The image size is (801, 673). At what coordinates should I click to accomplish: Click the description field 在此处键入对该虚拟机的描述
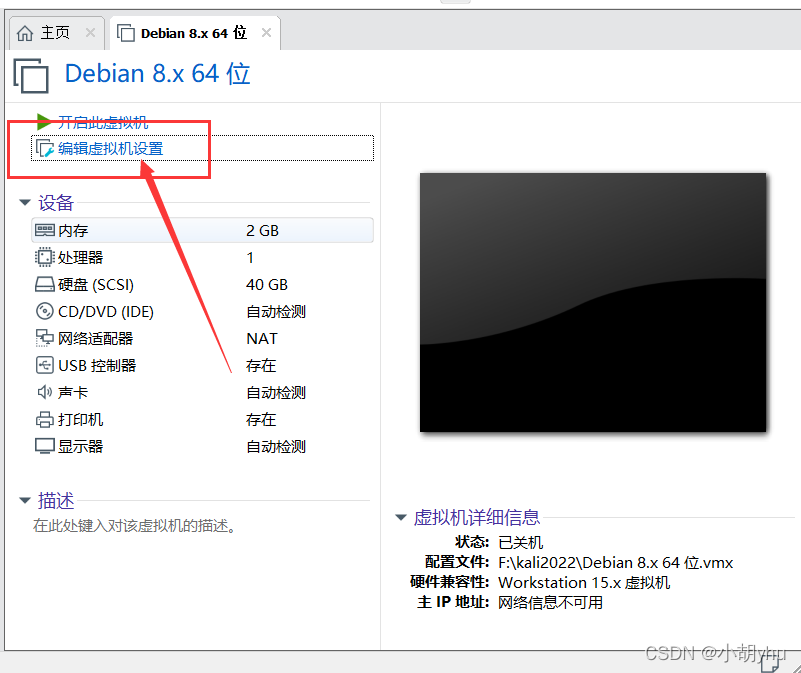pos(134,525)
